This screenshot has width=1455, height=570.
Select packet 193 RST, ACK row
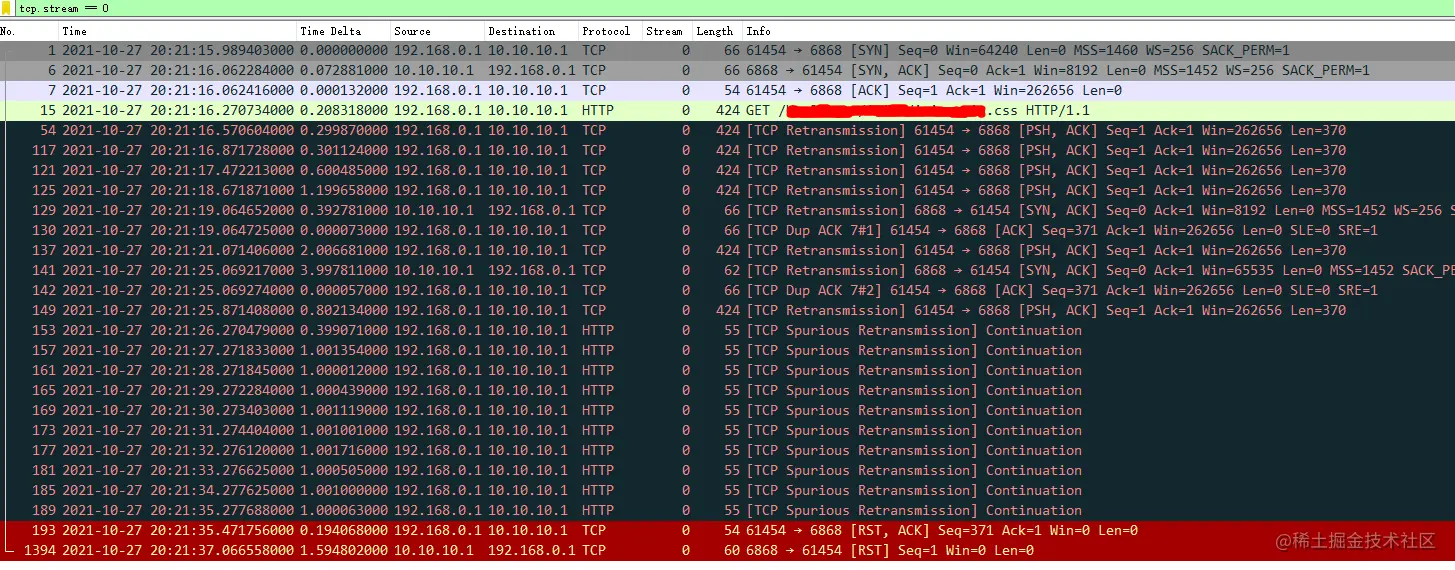727,530
